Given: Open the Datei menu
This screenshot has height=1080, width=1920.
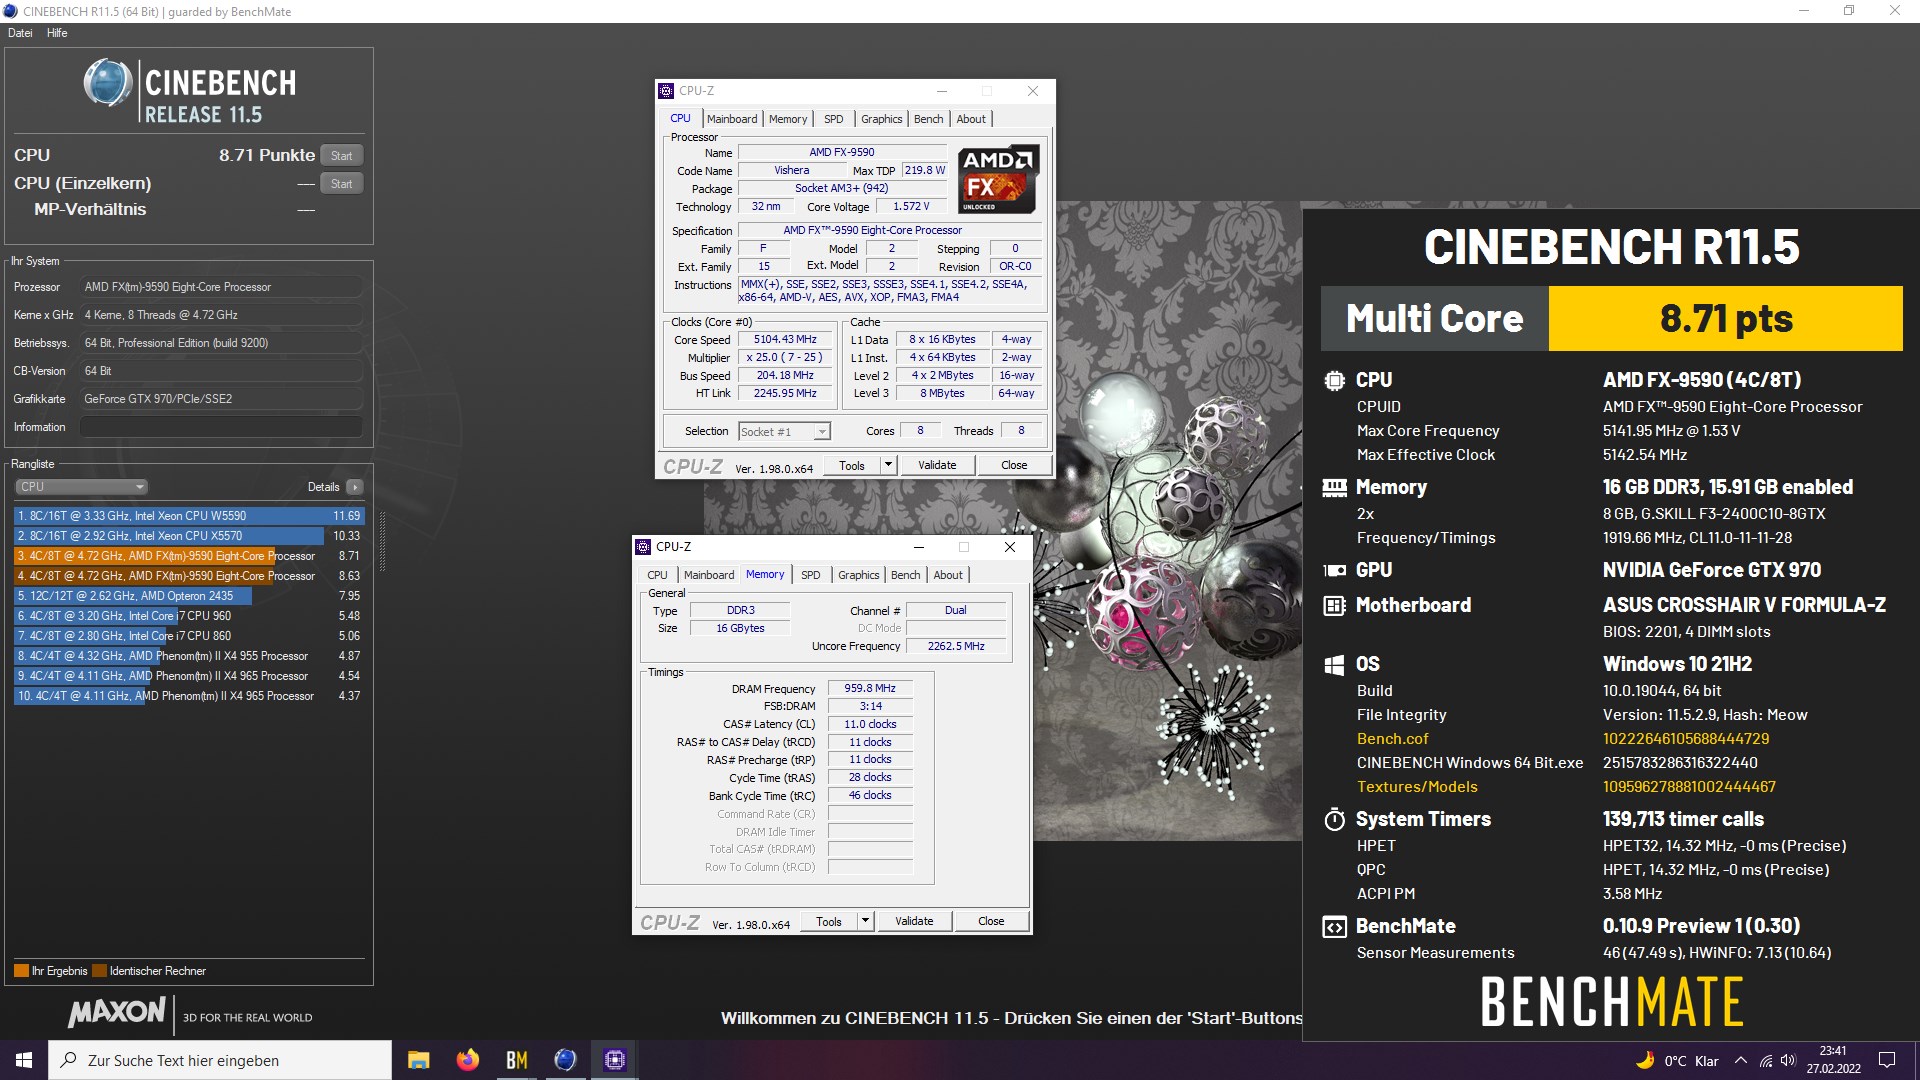Looking at the screenshot, I should click(x=20, y=33).
